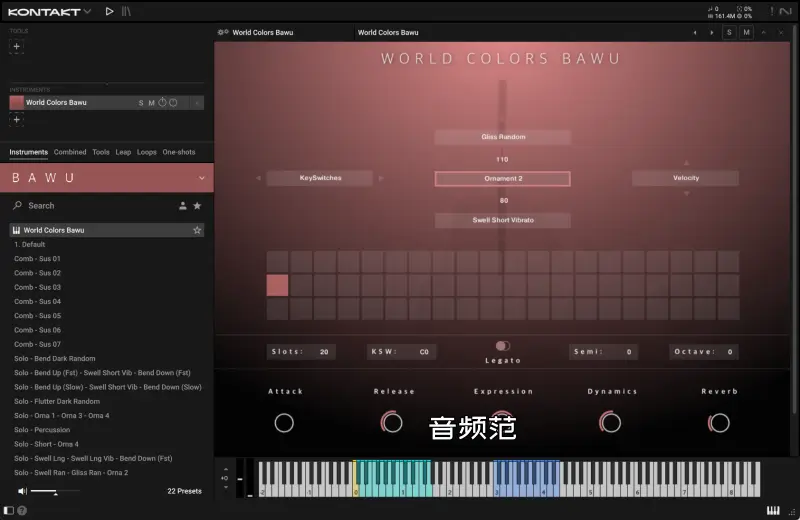800x520 pixels.
Task: Select the Gliss Random articulation
Action: 503,137
